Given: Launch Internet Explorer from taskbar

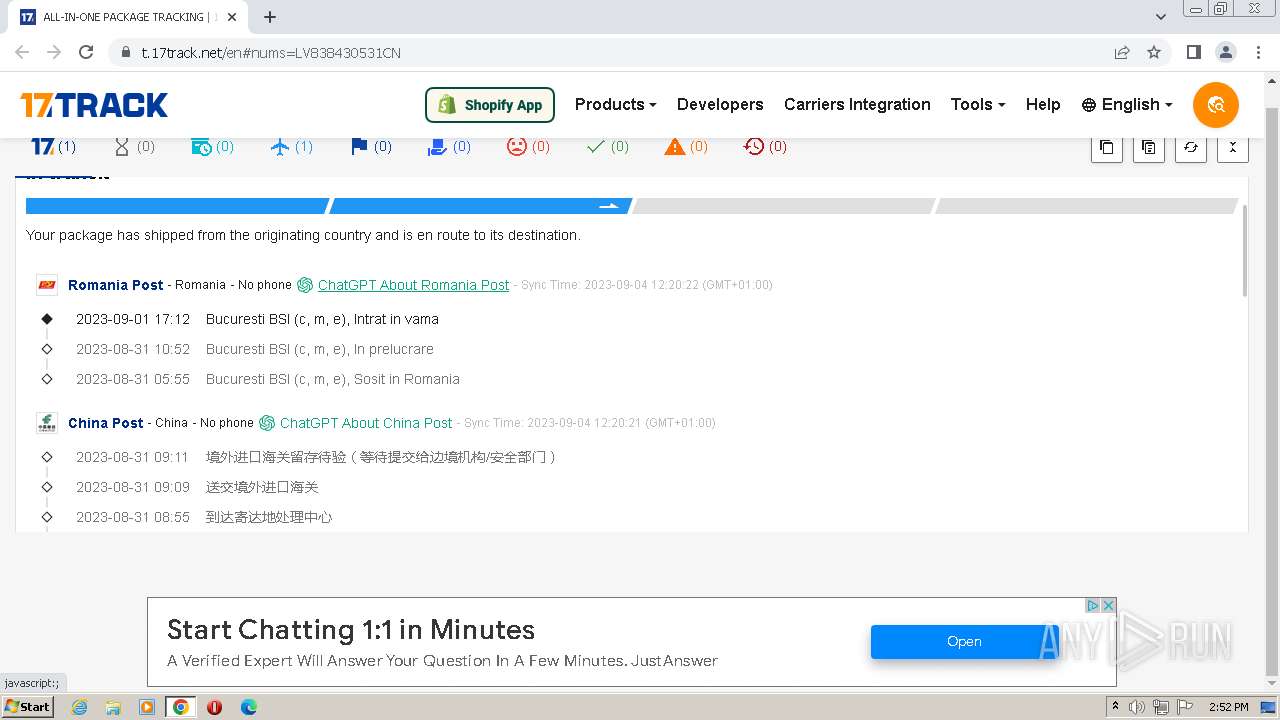Looking at the screenshot, I should [x=79, y=707].
